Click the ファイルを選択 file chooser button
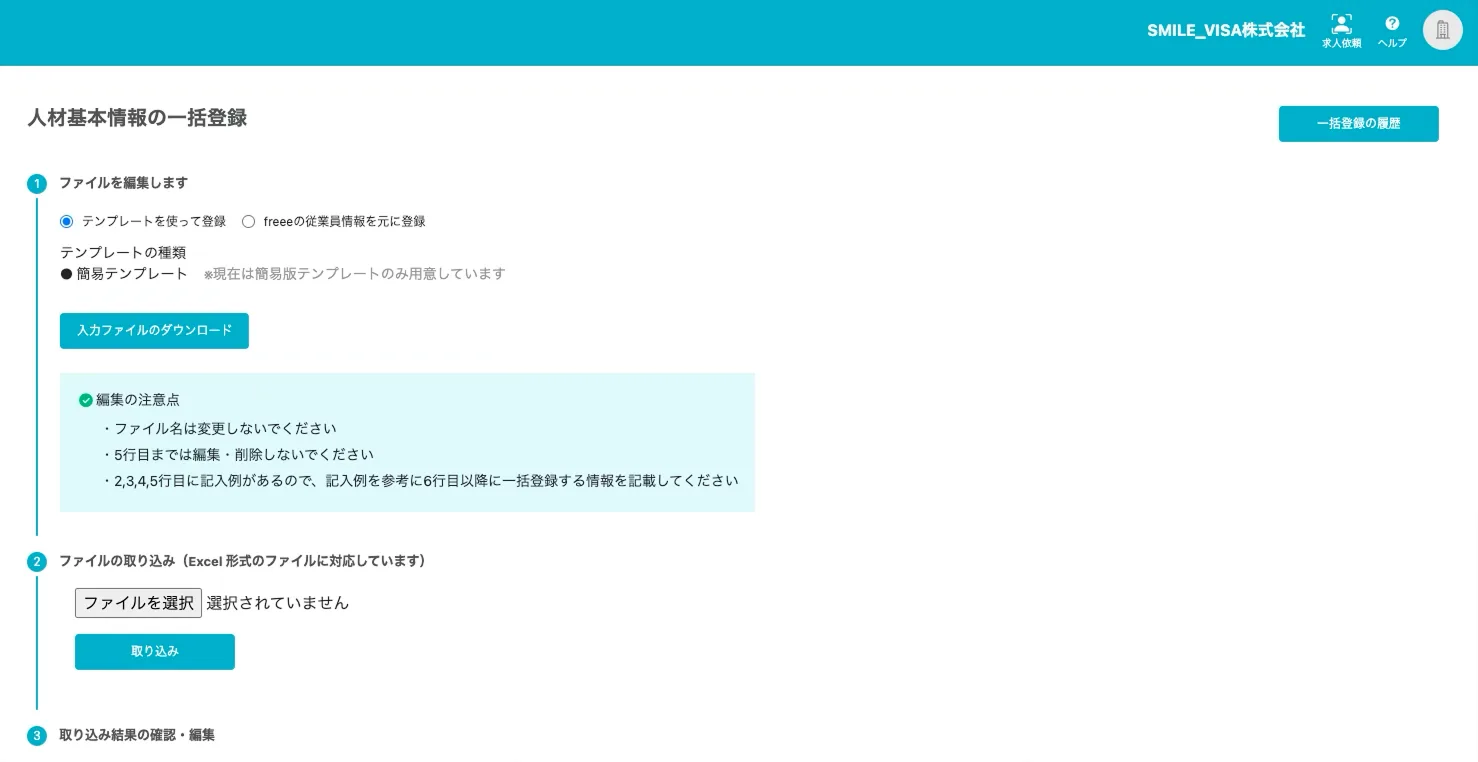Screen dimensions: 1478x762 [138, 602]
